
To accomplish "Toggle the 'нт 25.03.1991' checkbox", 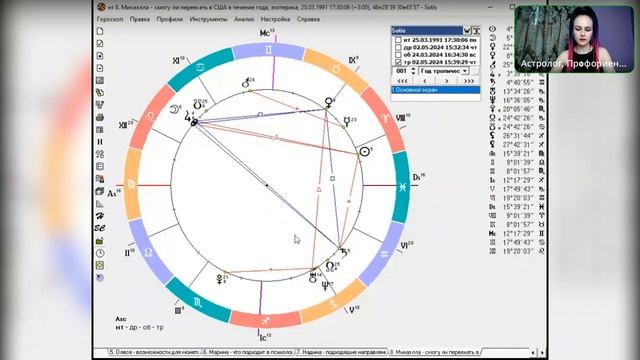I will [x=398, y=40].
